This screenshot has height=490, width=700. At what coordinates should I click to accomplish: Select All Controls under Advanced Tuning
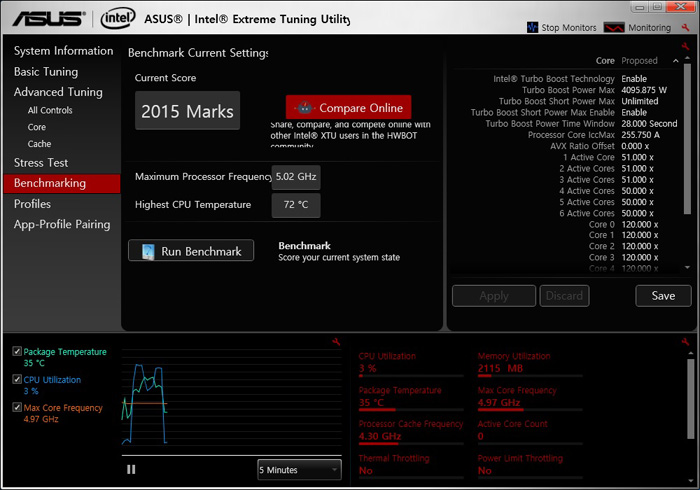click(50, 110)
